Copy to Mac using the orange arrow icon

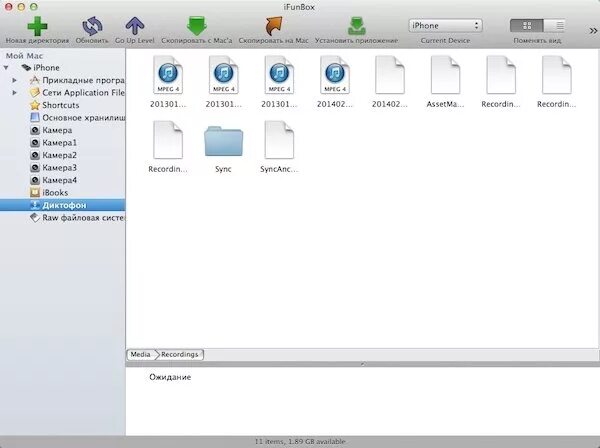[x=273, y=26]
